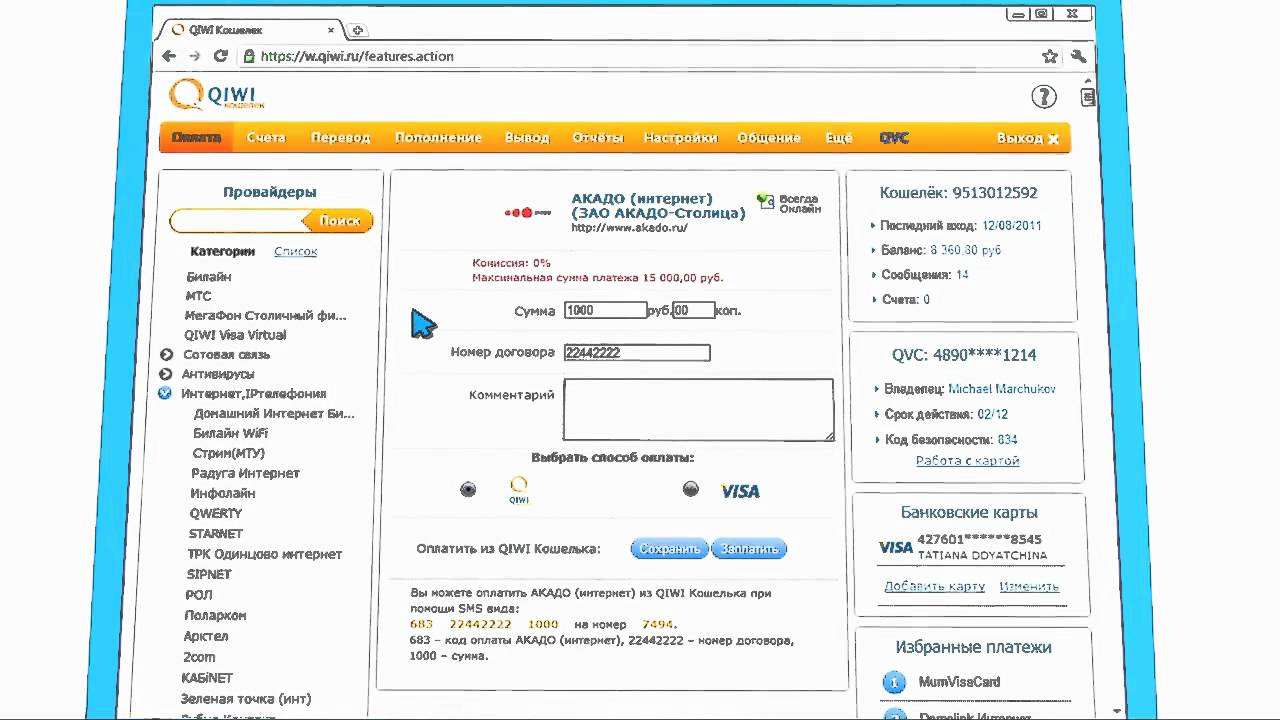Open help via the question mark icon

(1043, 96)
